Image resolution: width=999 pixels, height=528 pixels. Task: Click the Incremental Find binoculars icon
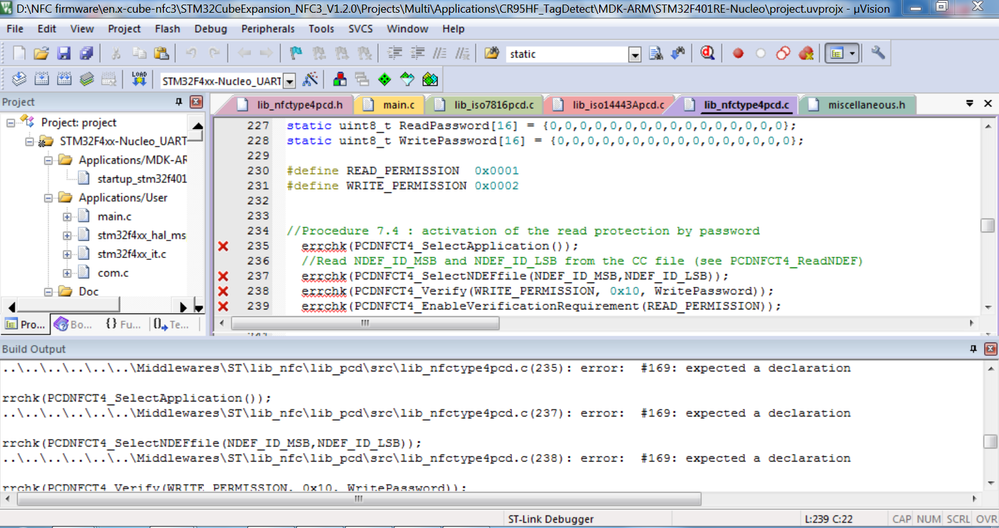click(x=678, y=54)
